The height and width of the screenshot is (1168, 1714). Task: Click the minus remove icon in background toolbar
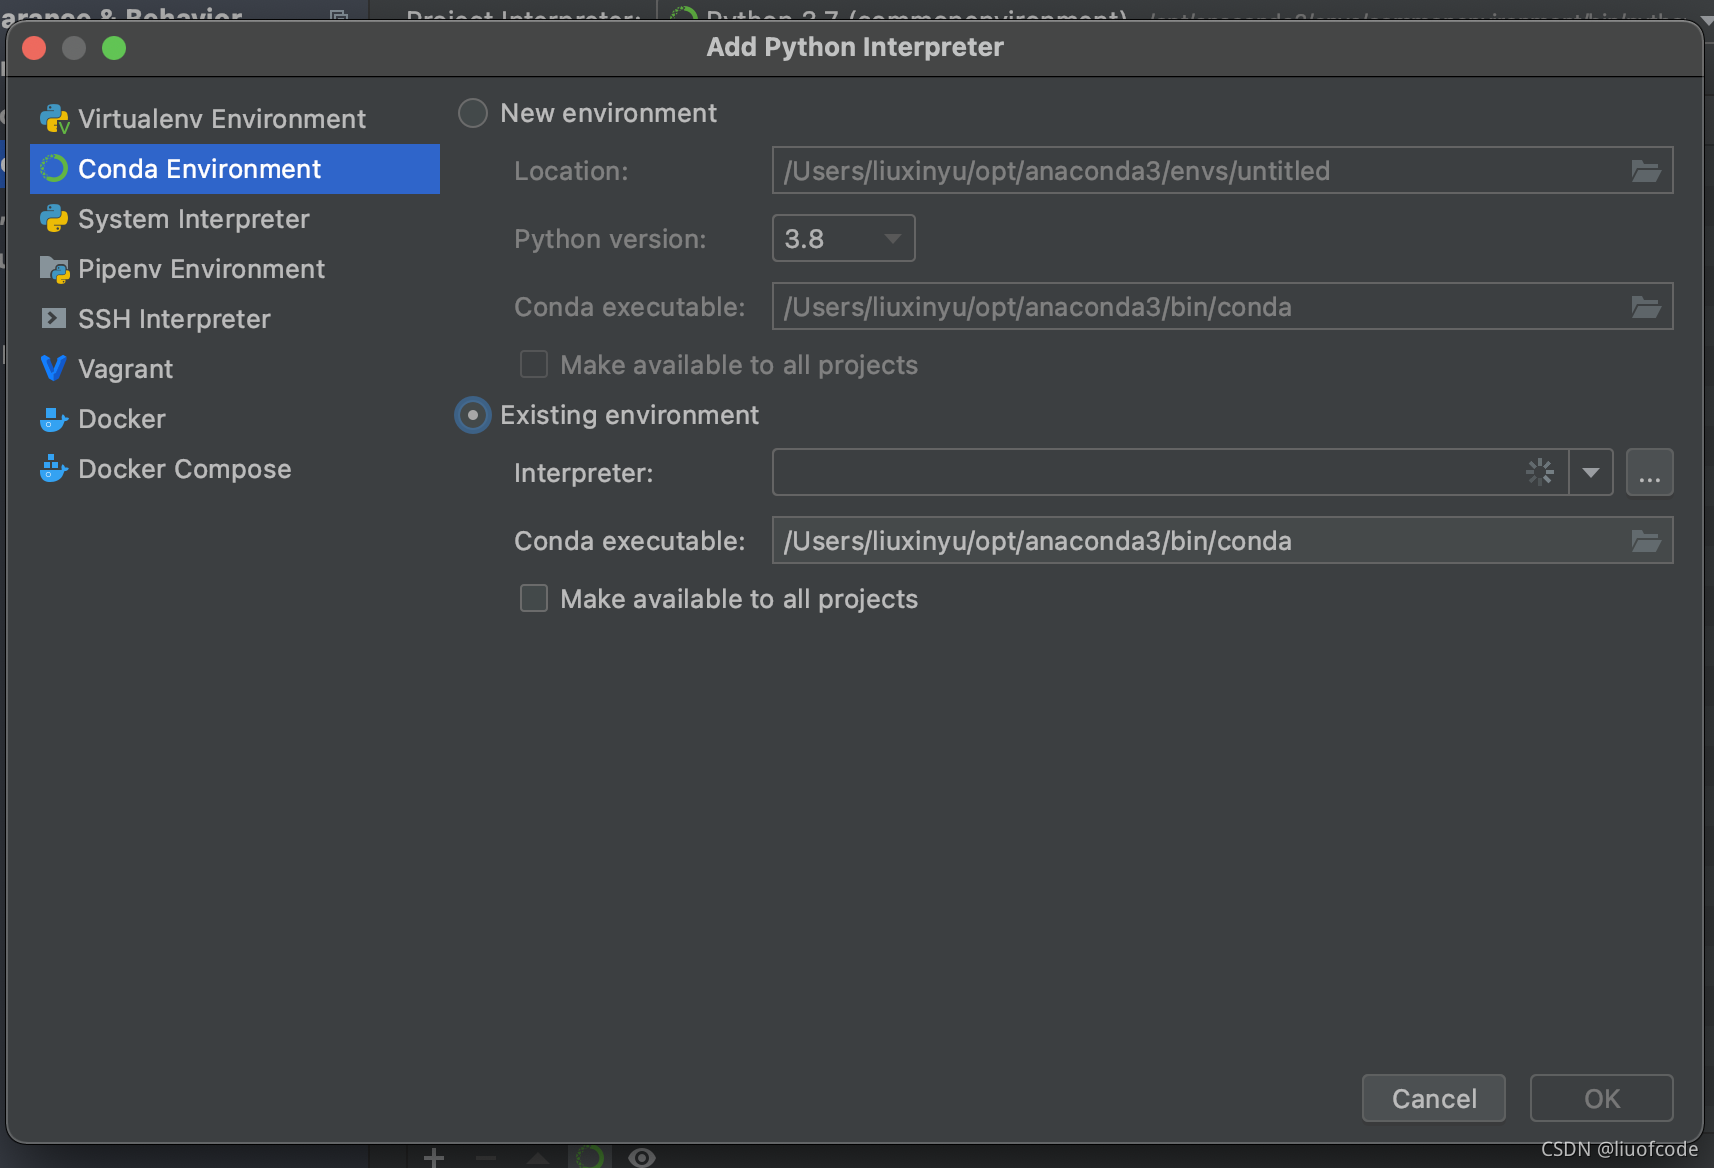pyautogui.click(x=486, y=1158)
